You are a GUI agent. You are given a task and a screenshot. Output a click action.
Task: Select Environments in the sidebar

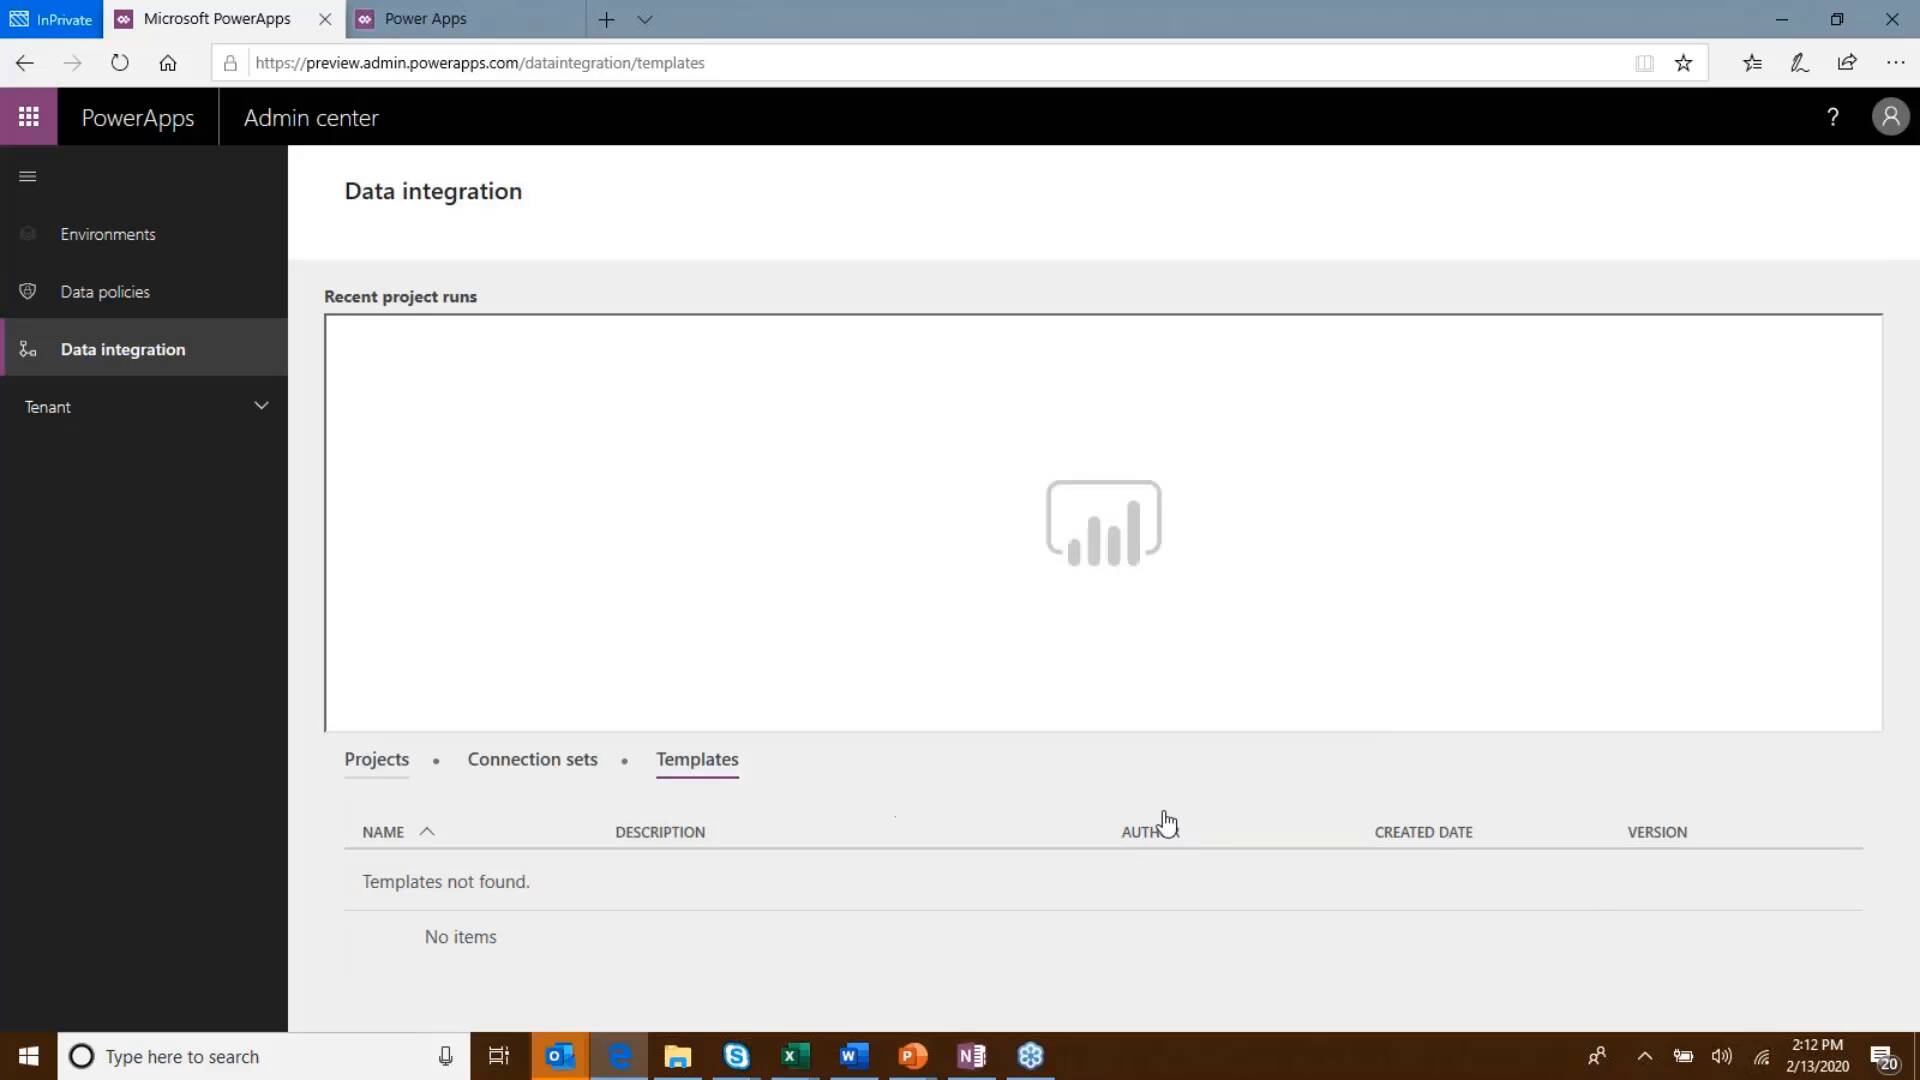pyautogui.click(x=108, y=233)
